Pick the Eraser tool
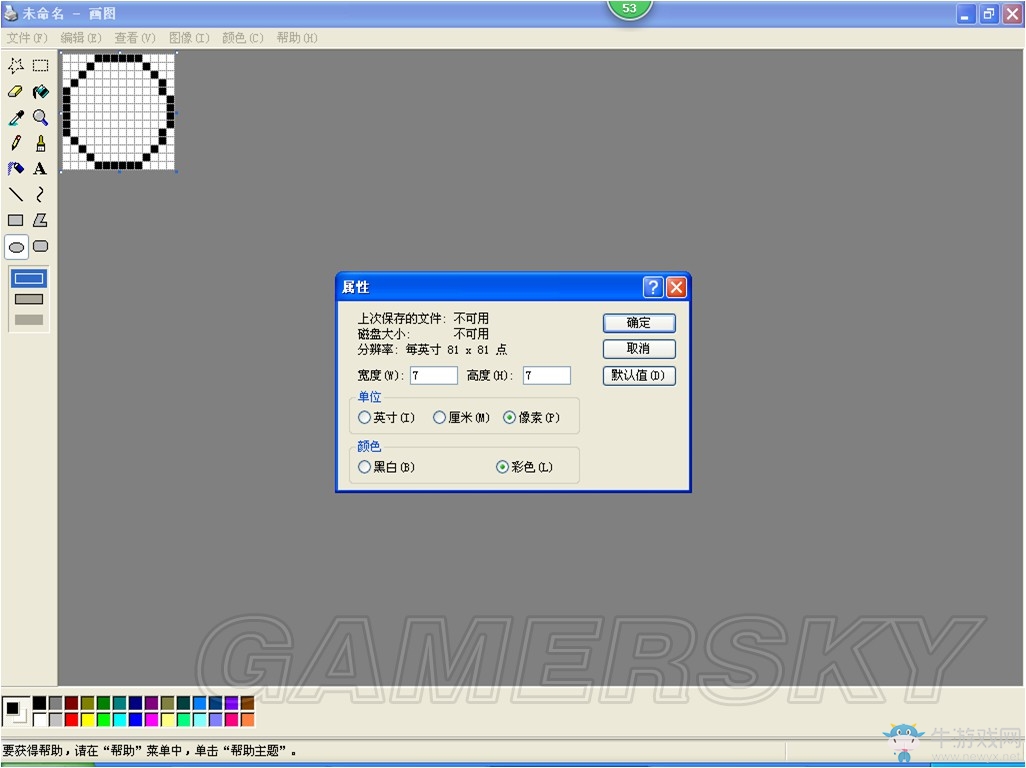This screenshot has width=1026, height=768. pos(16,92)
